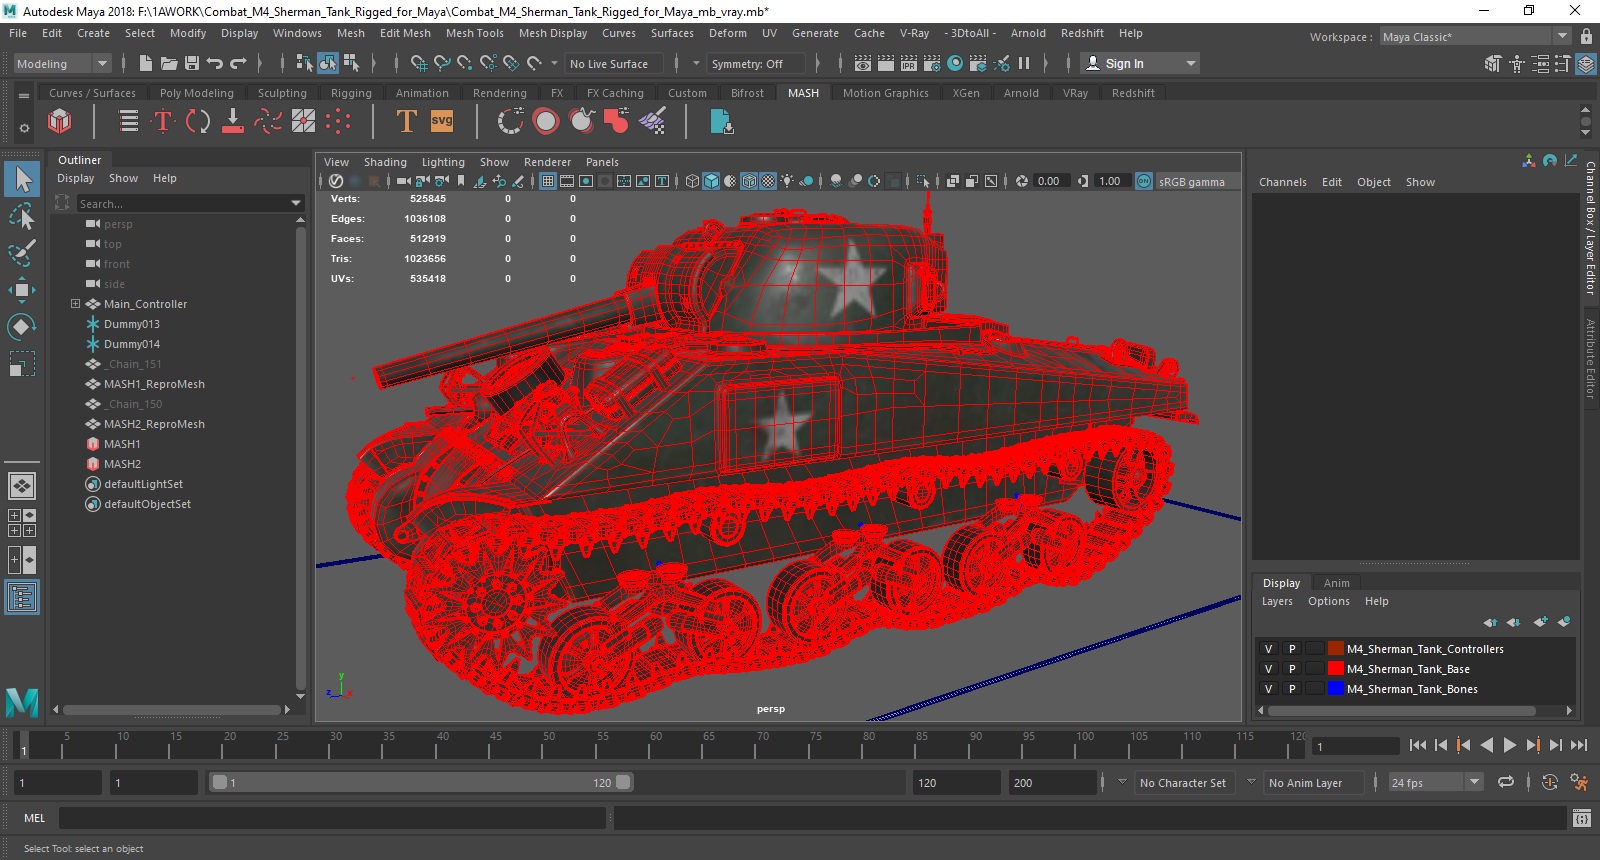Toggle playback P of M4_Sherman_Tank_Base layer

pos(1291,669)
